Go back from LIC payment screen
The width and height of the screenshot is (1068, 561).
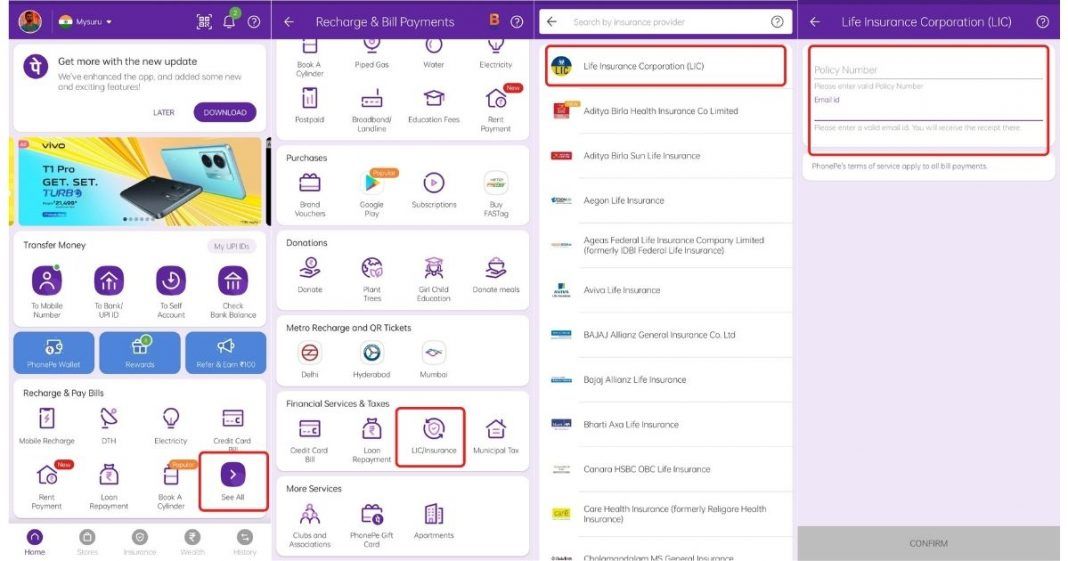[x=815, y=22]
